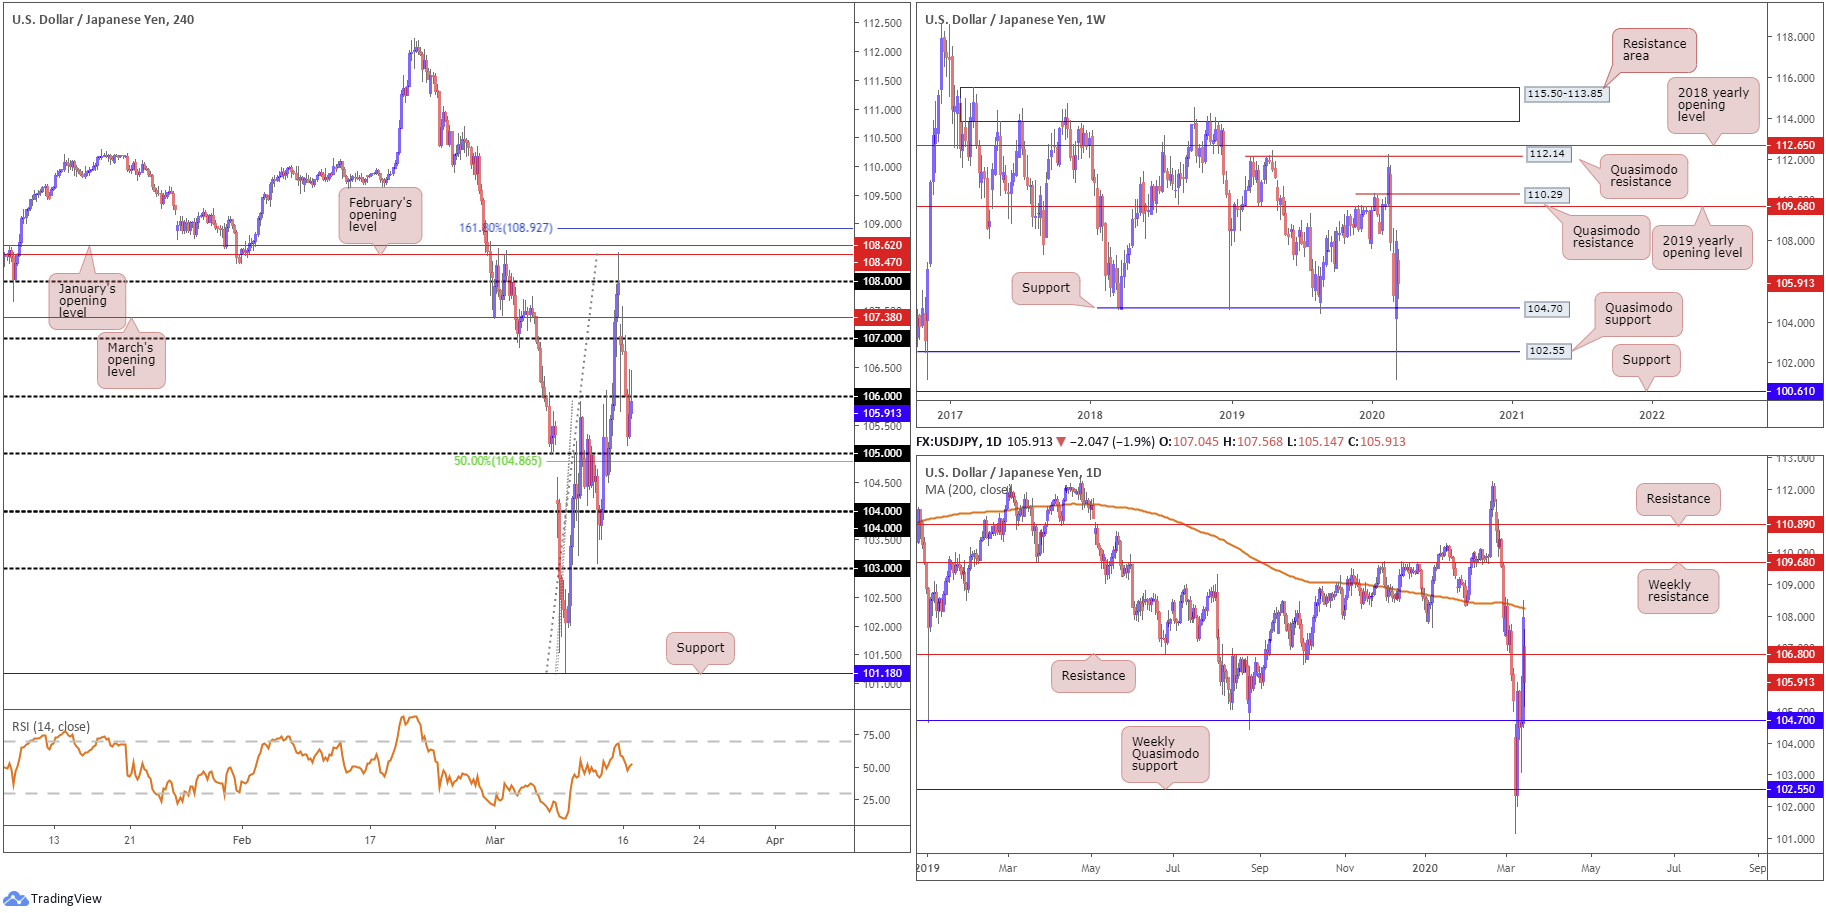
Task: Select the Weekly Quasimodo support callout
Action: (x=1165, y=754)
